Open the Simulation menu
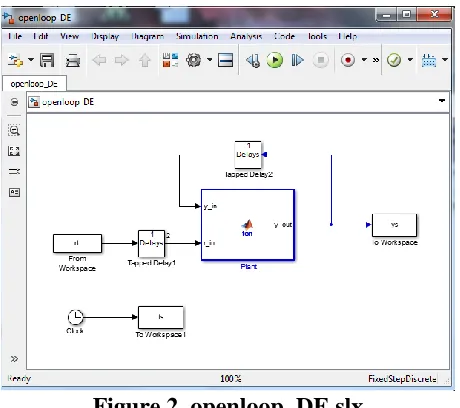 click(197, 36)
